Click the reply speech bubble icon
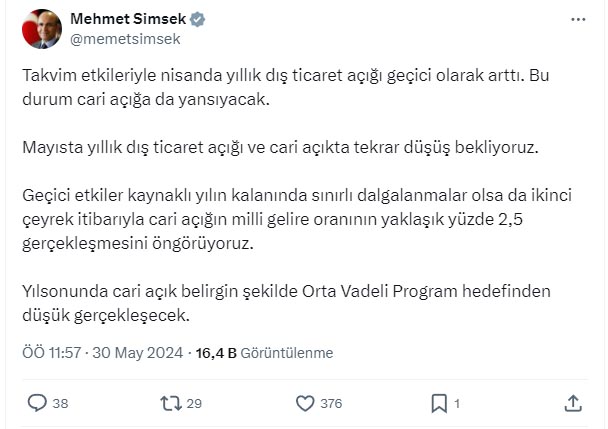 point(37,403)
